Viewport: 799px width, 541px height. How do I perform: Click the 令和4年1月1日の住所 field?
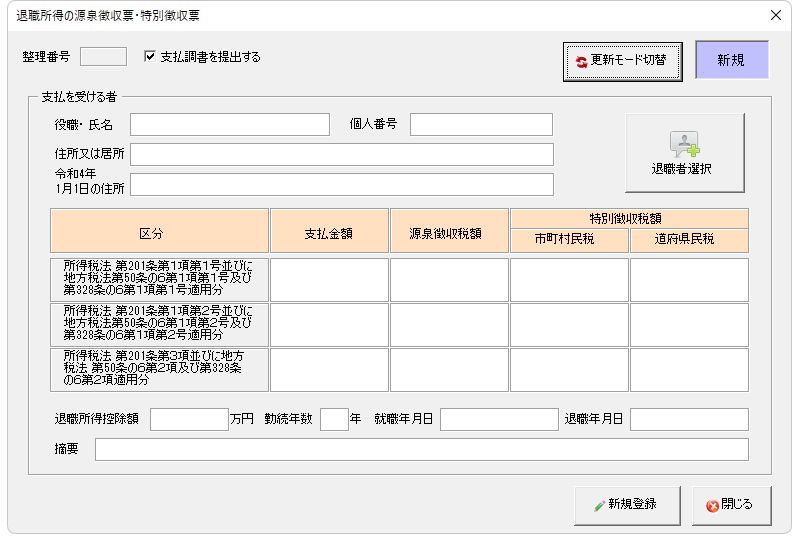click(x=342, y=184)
